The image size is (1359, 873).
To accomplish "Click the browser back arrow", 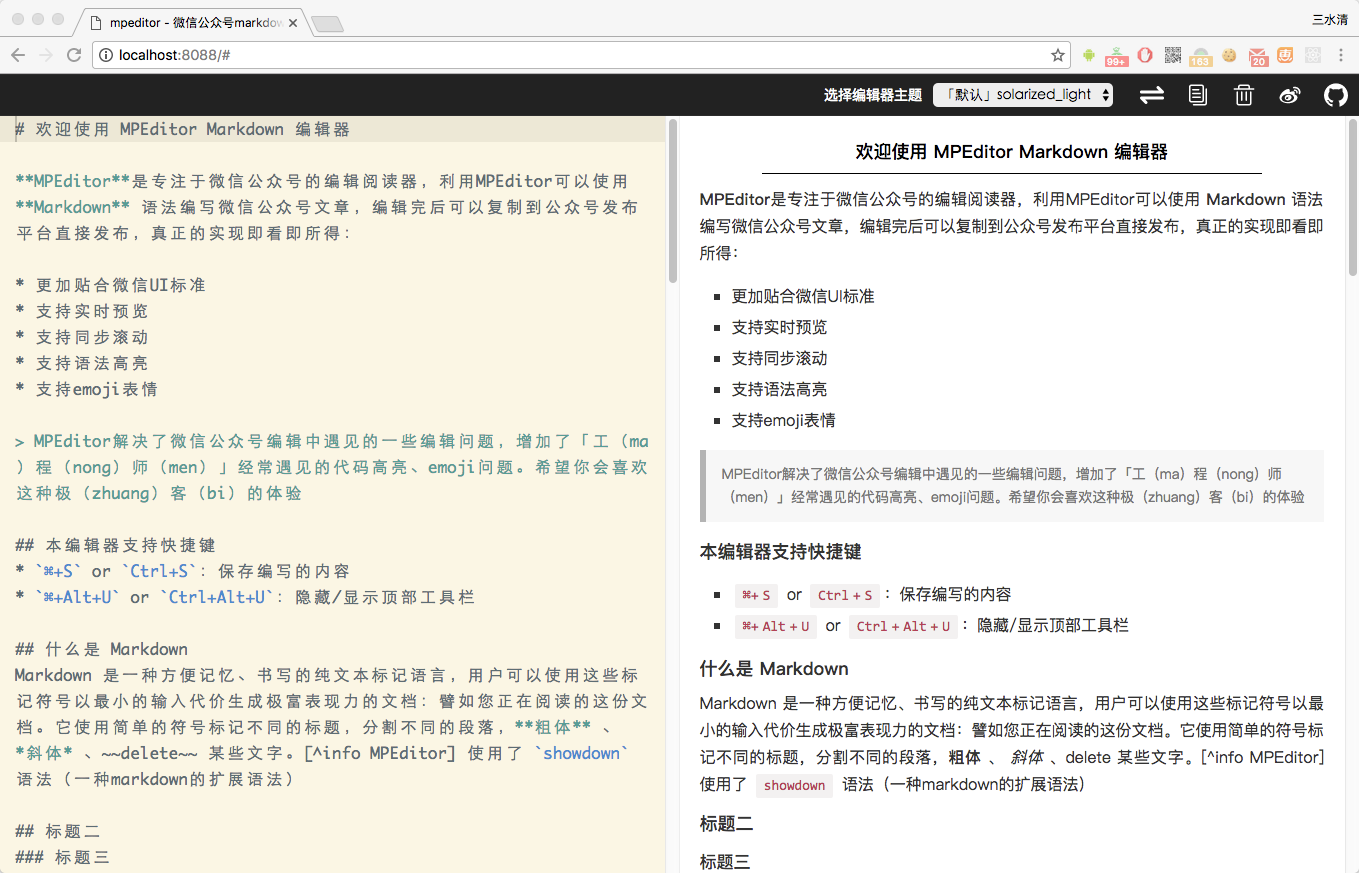I will point(18,55).
